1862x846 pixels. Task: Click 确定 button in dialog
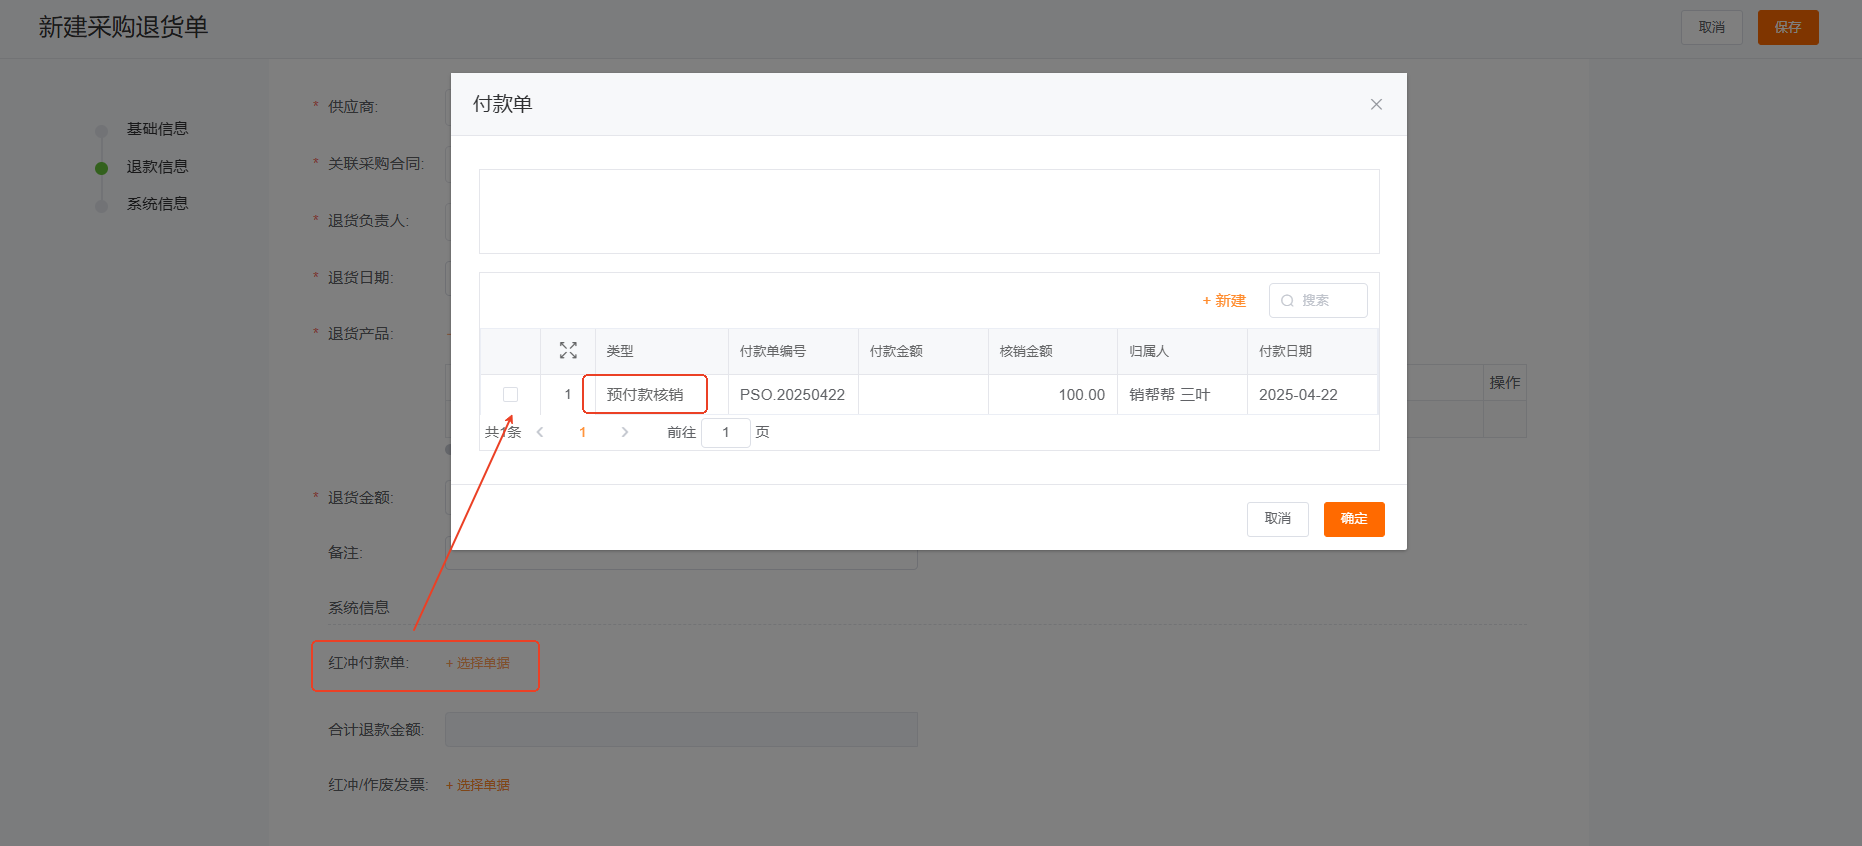pyautogui.click(x=1353, y=518)
